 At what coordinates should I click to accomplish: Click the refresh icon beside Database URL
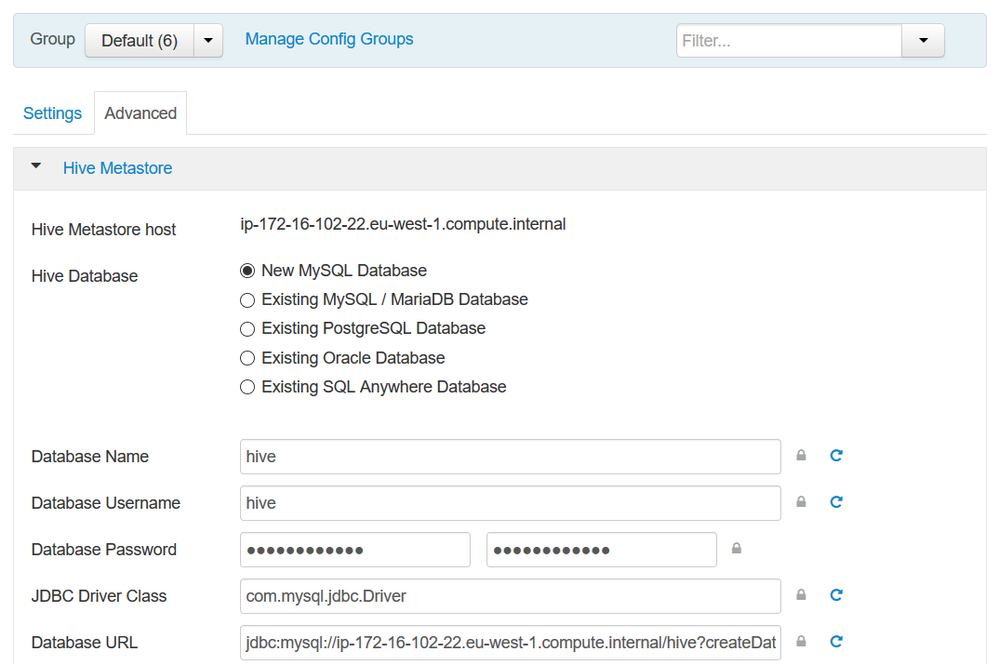pyautogui.click(x=836, y=642)
